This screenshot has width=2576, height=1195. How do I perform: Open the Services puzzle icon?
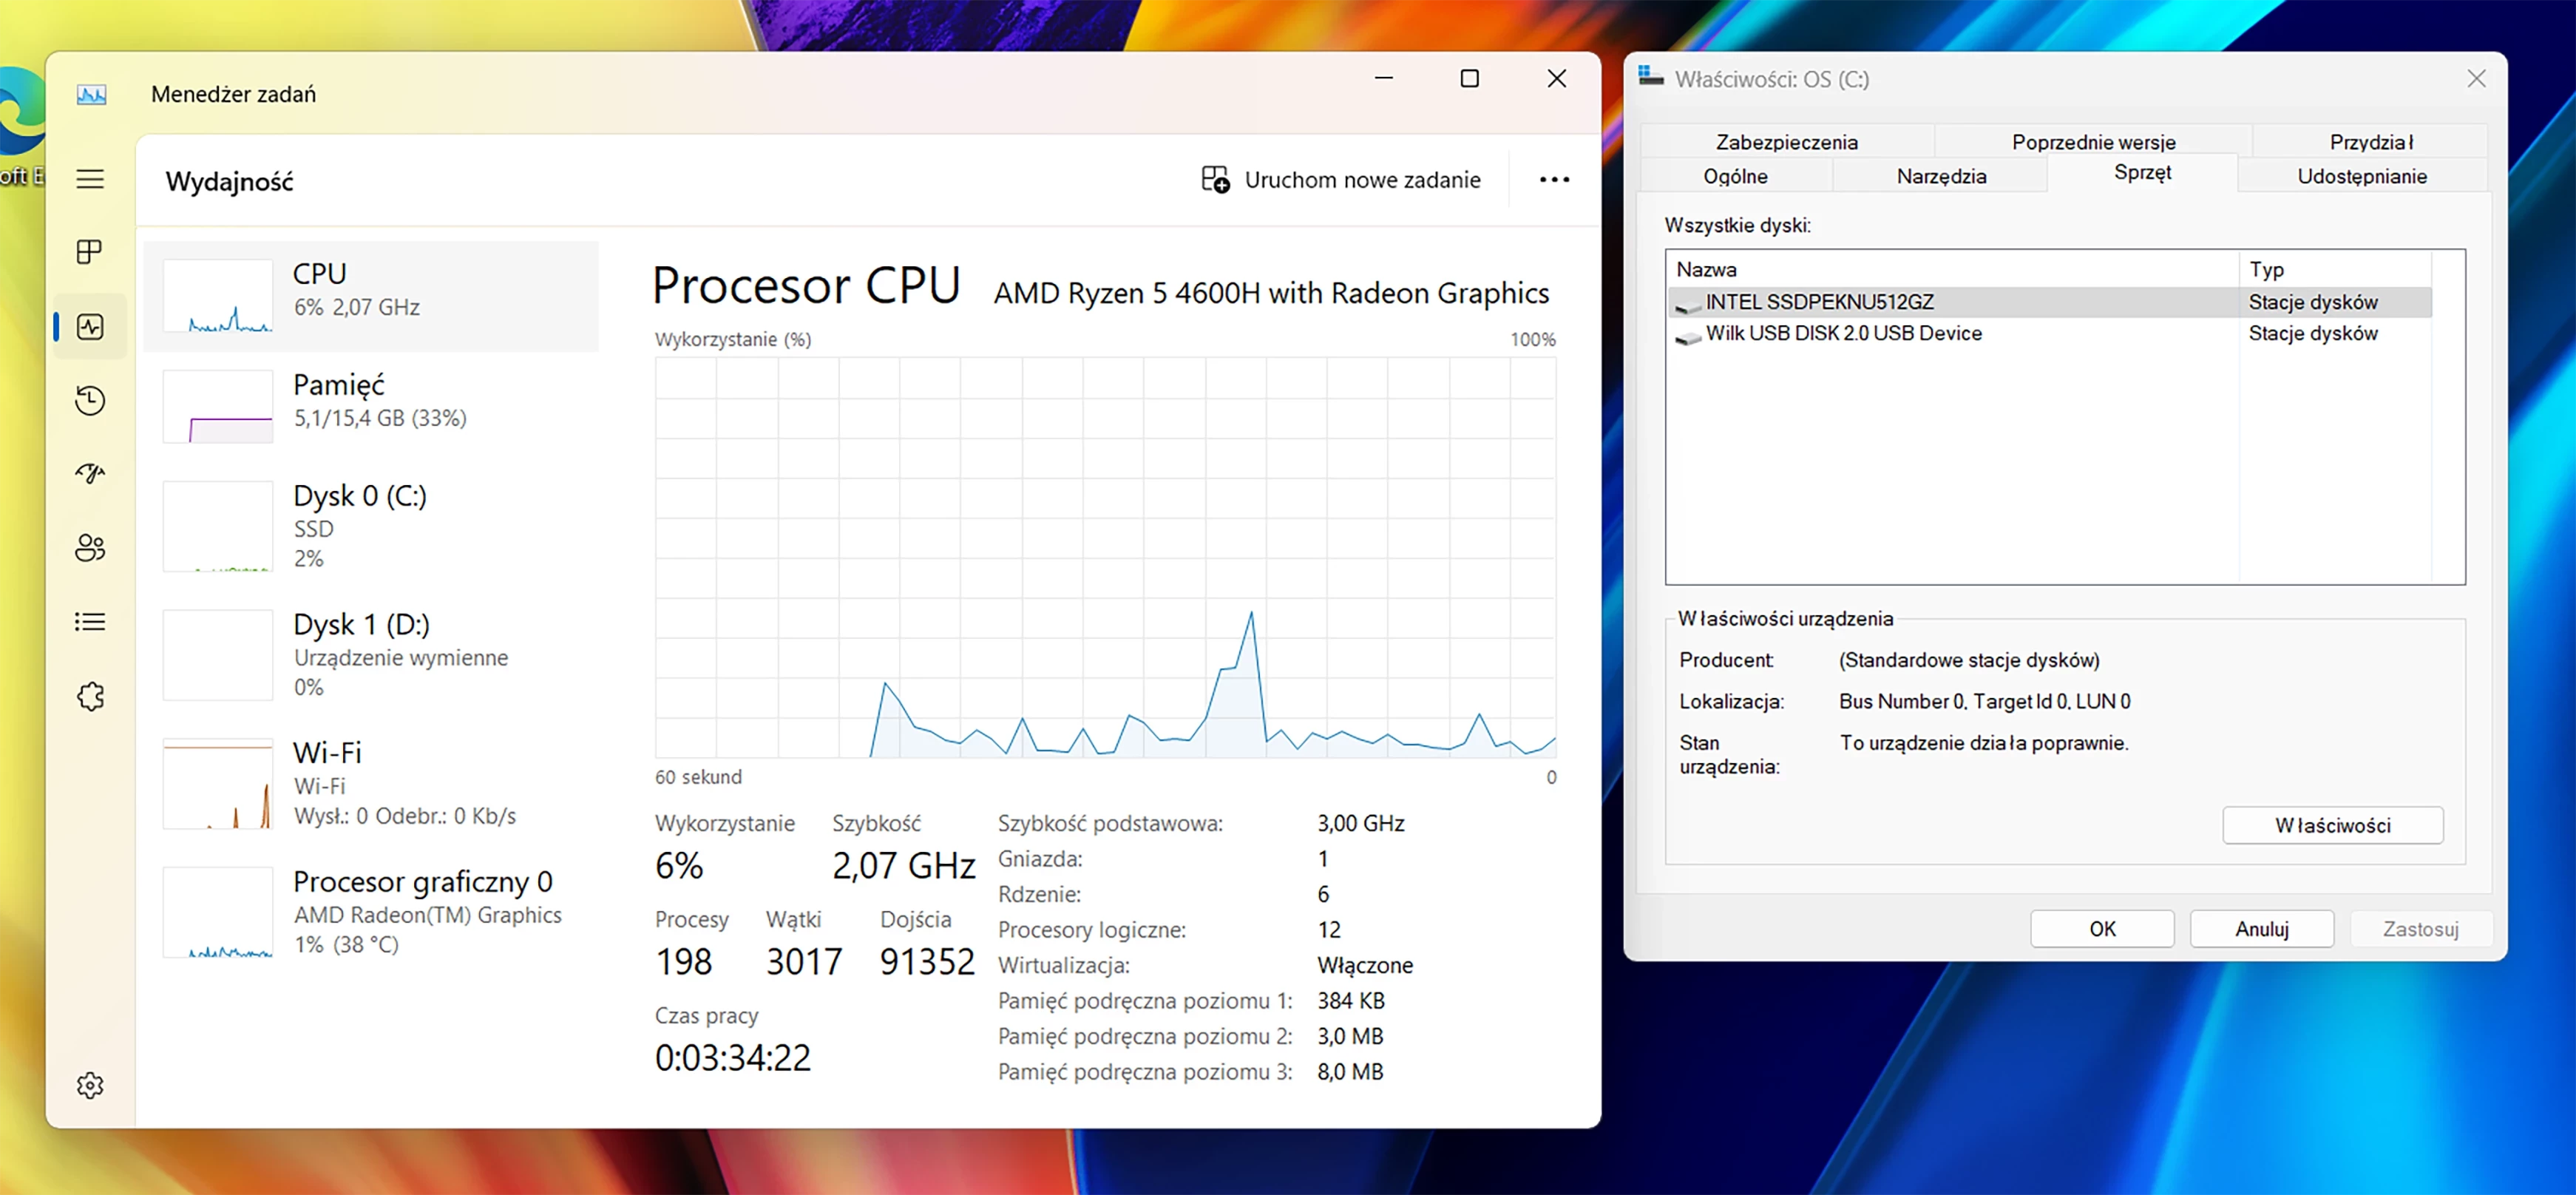pyautogui.click(x=90, y=696)
